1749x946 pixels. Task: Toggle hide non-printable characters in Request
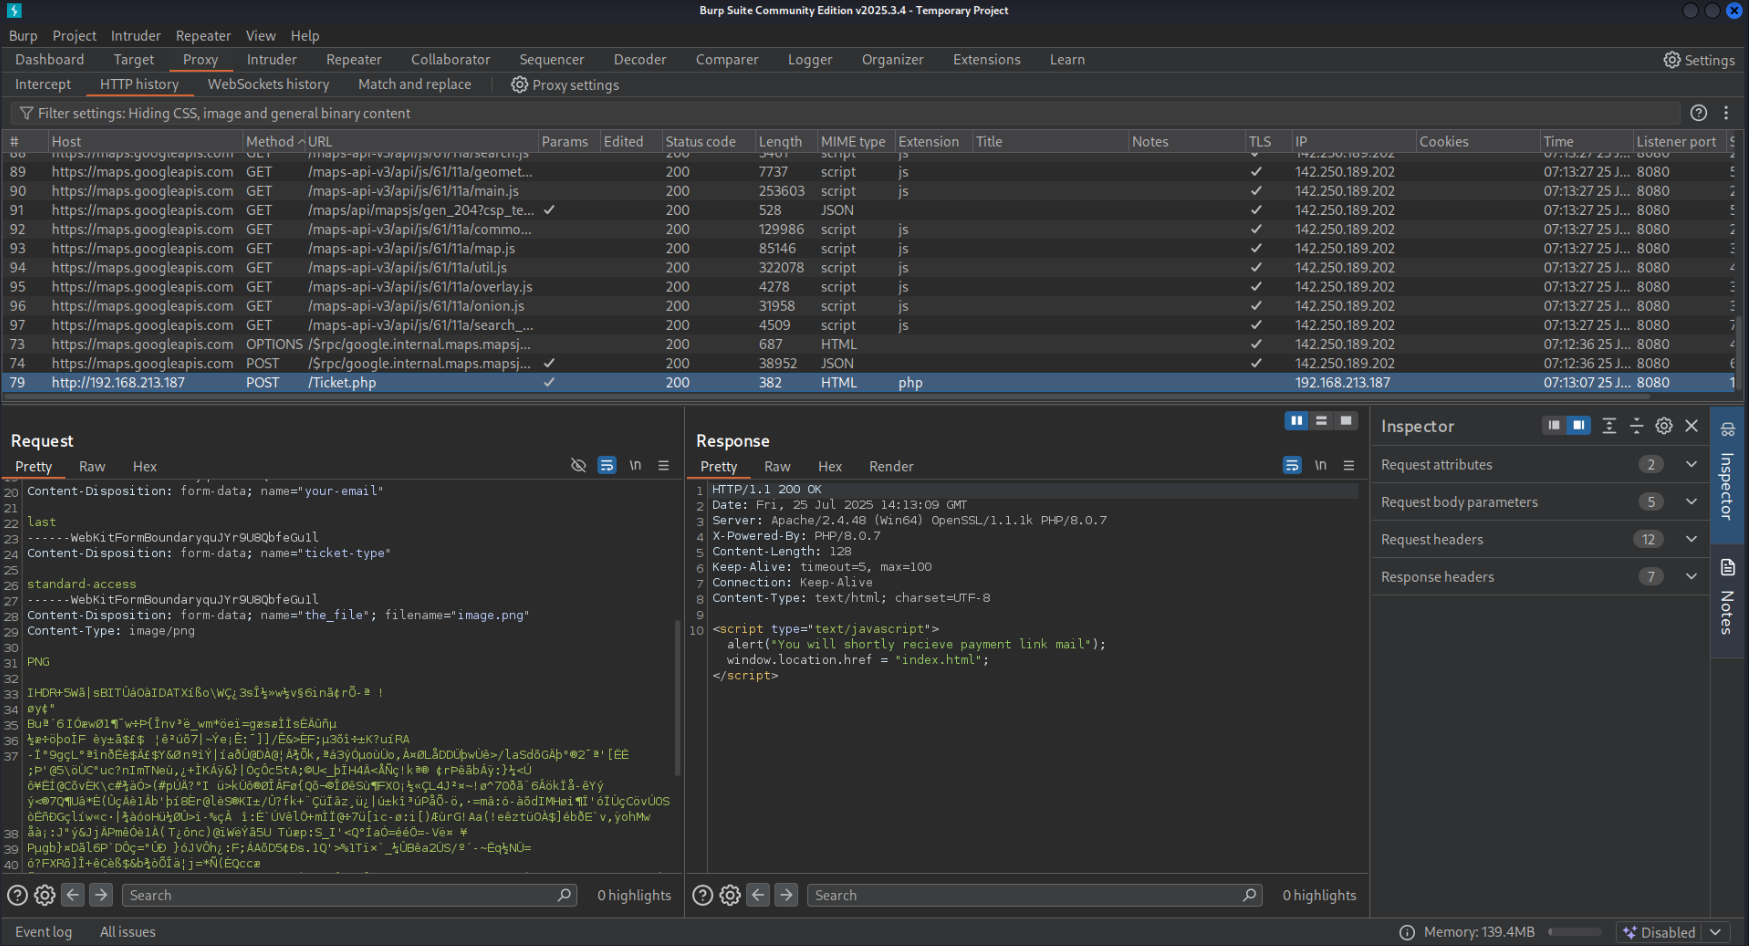578,466
